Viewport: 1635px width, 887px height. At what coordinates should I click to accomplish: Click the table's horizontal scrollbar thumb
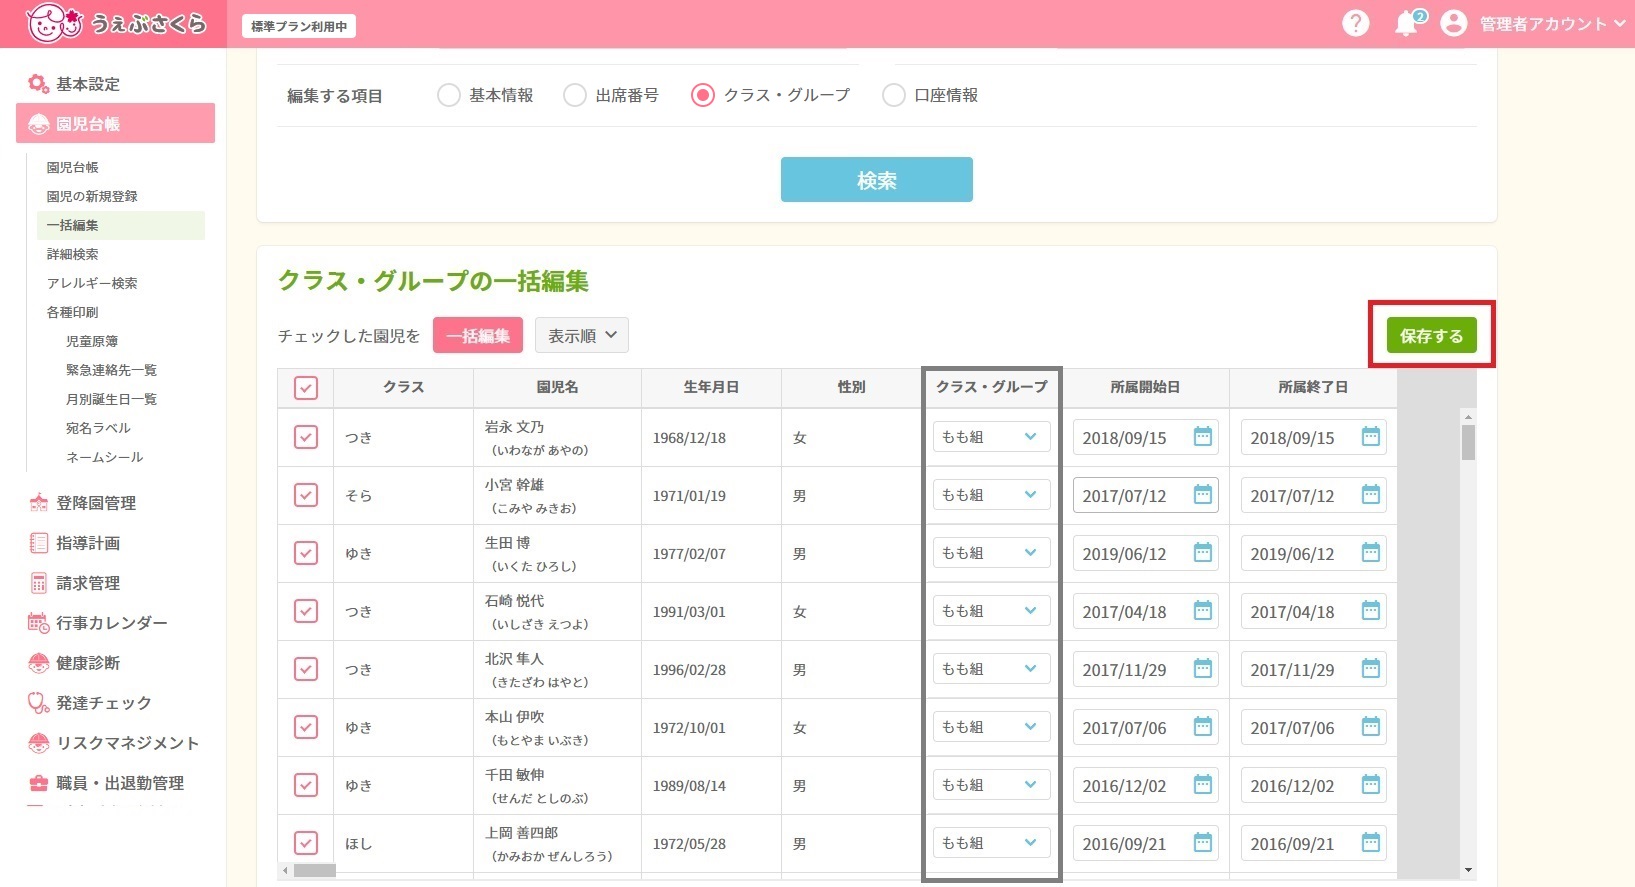(x=315, y=871)
